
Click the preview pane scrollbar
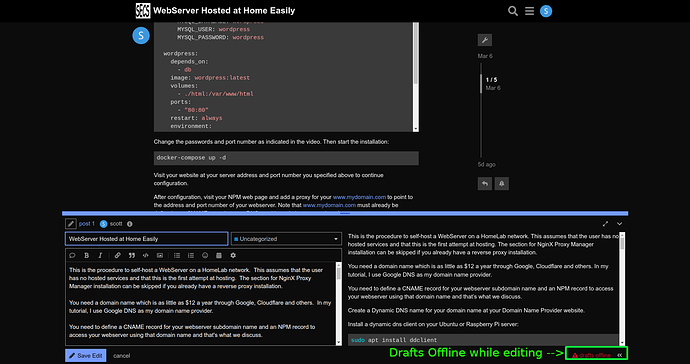622,289
